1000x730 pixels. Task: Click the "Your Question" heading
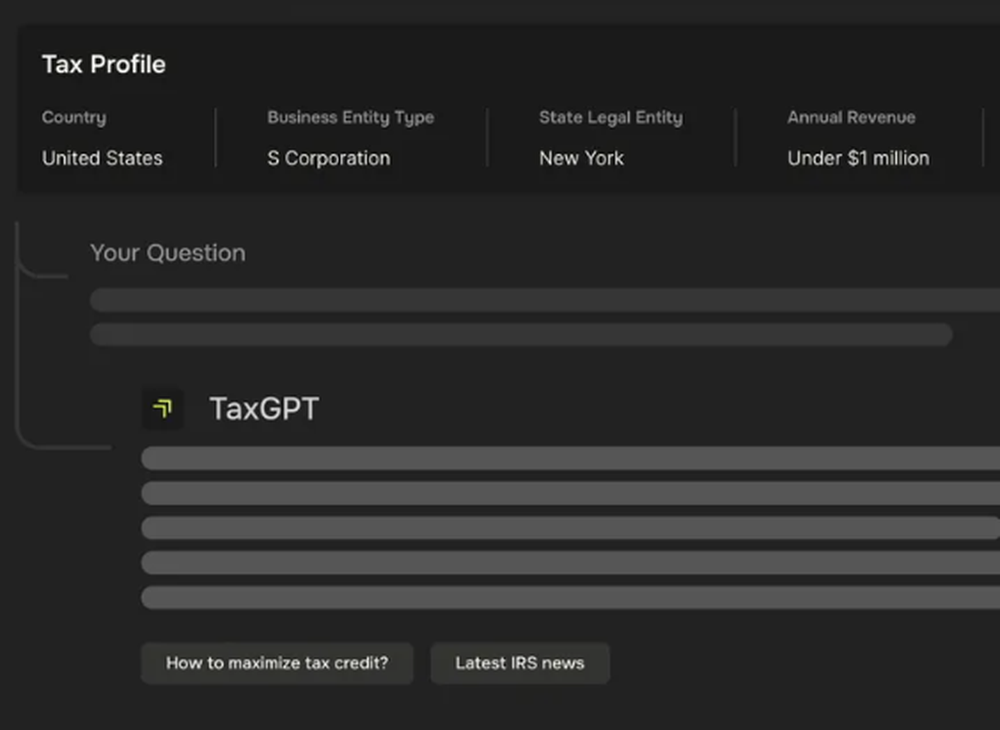168,253
